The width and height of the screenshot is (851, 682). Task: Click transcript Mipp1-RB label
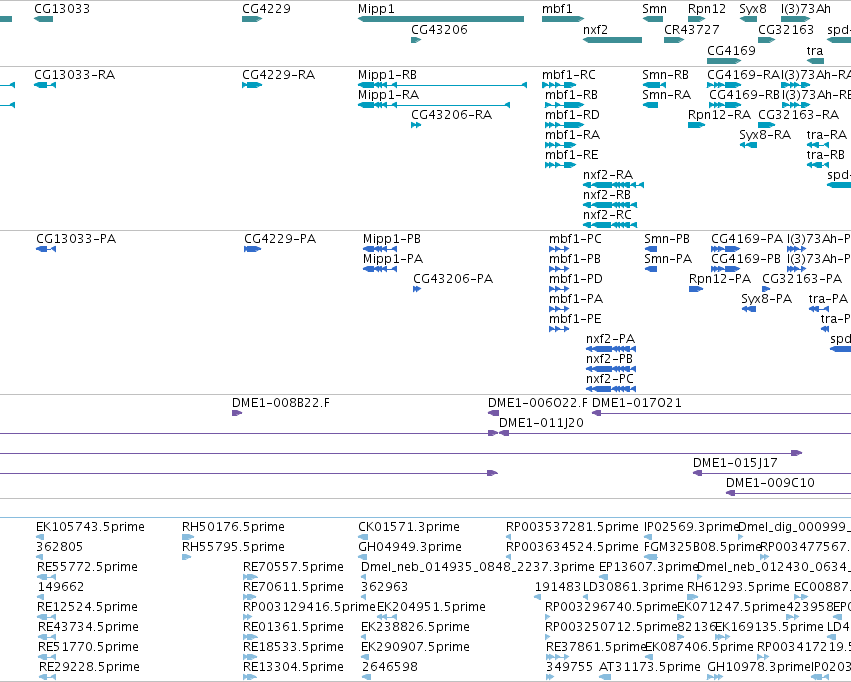[387, 74]
